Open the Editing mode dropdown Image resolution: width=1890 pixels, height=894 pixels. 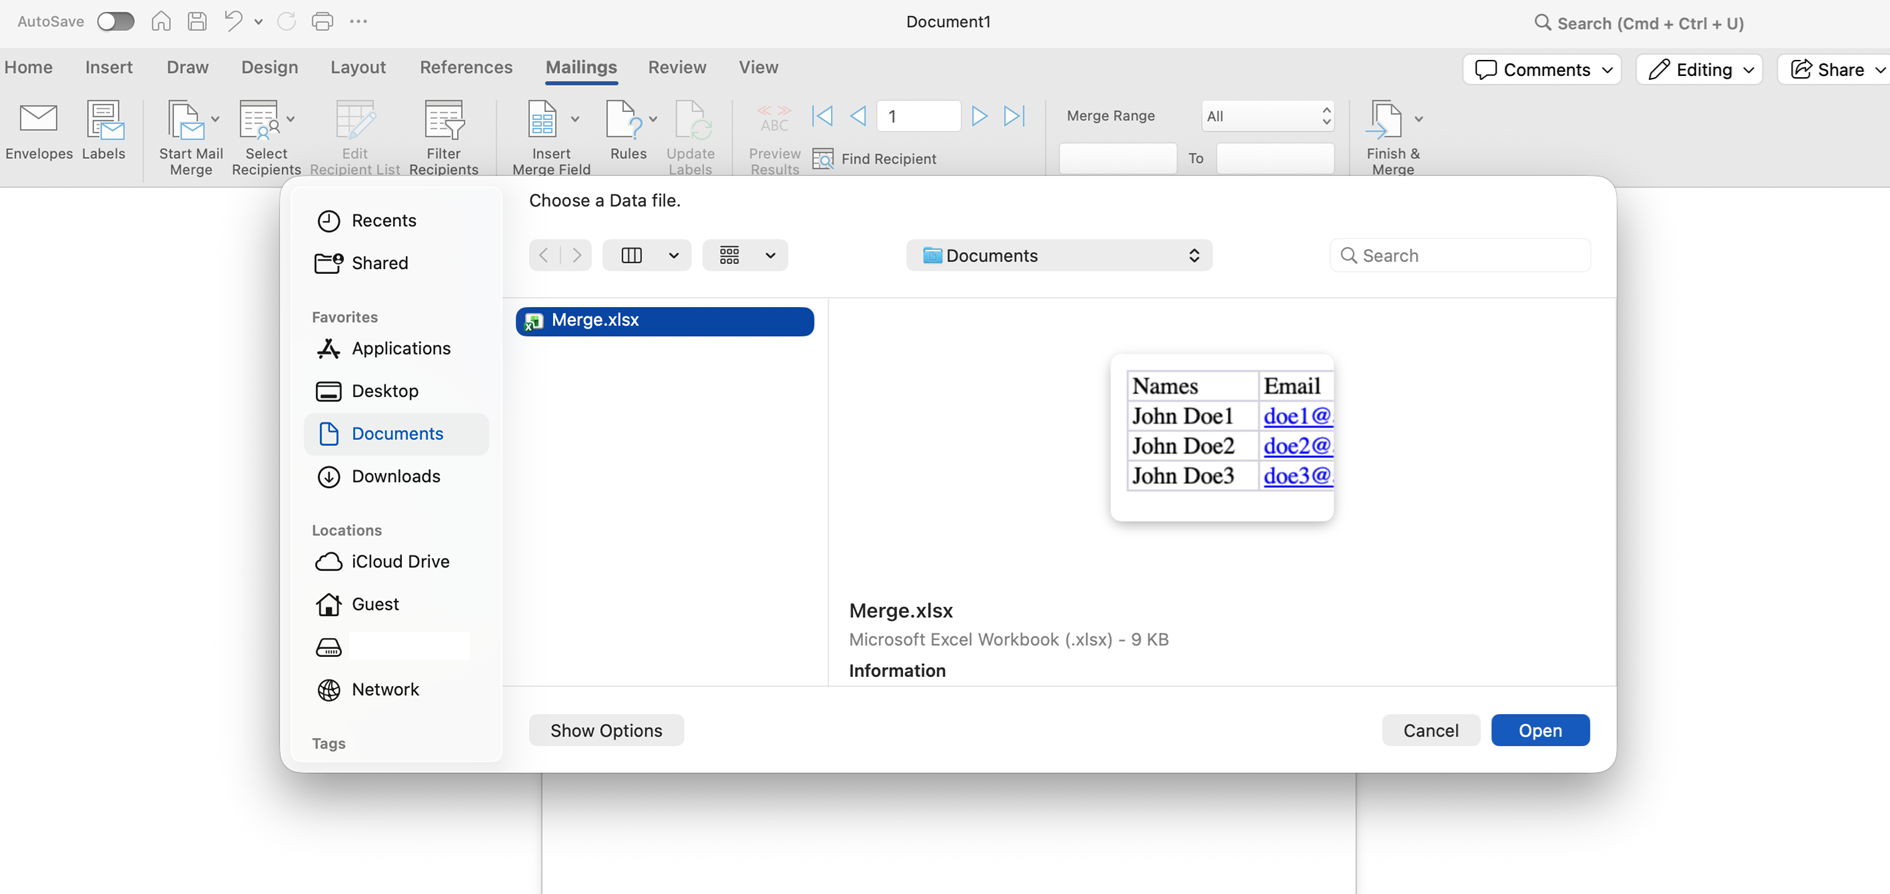click(1700, 69)
